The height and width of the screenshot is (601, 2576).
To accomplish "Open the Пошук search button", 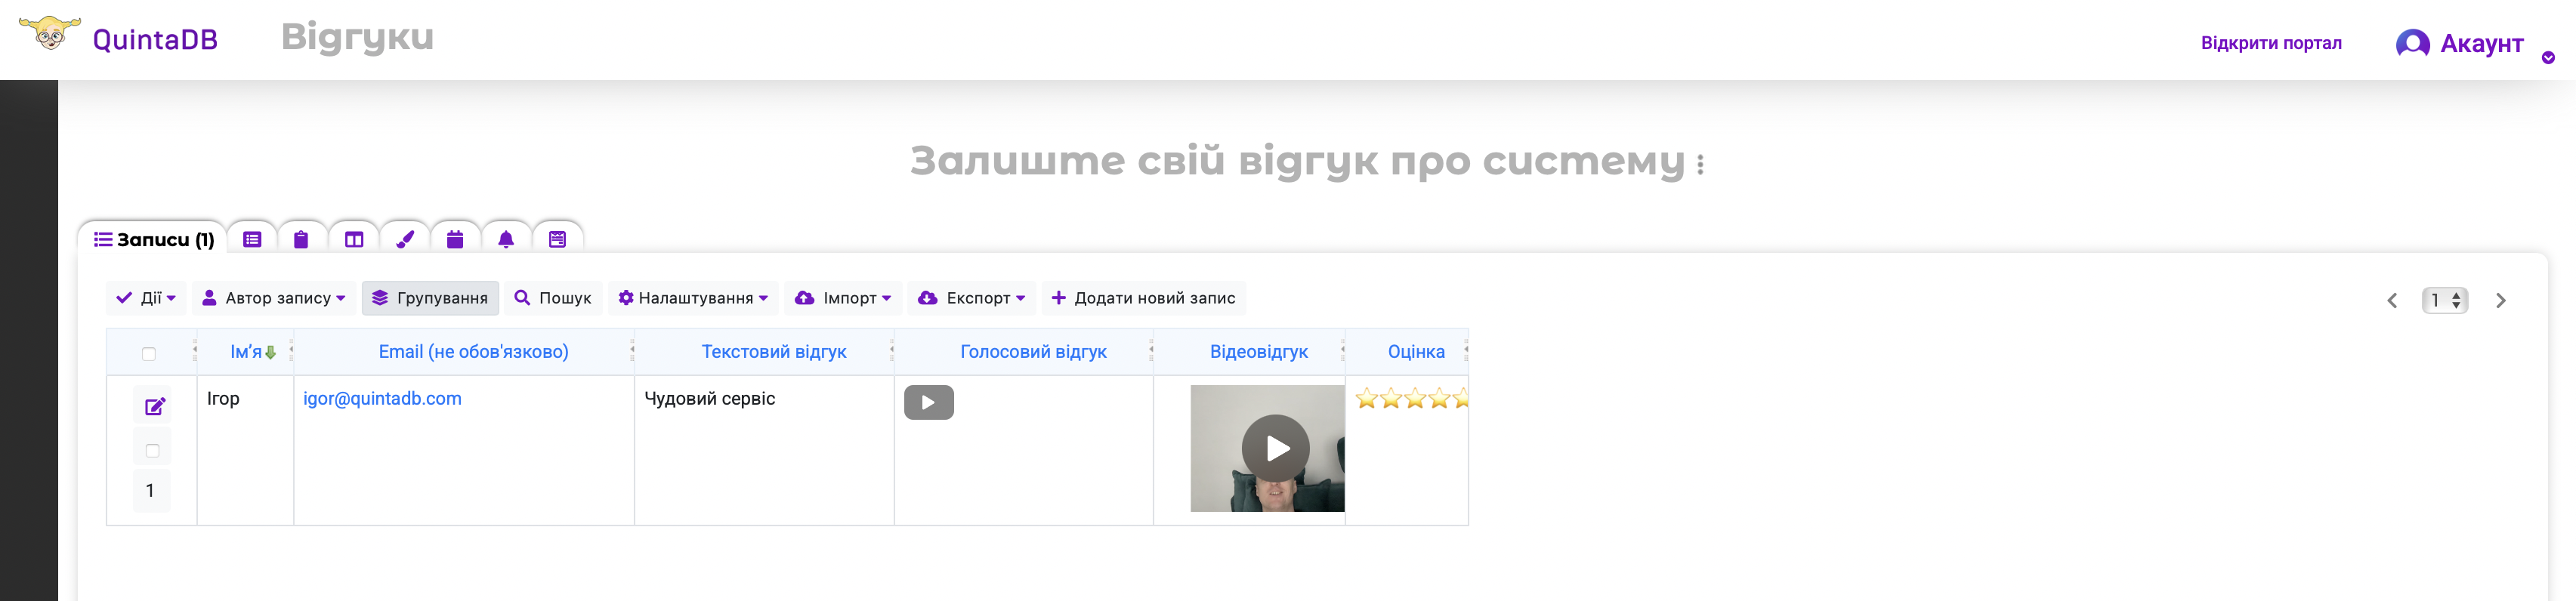I will (553, 298).
